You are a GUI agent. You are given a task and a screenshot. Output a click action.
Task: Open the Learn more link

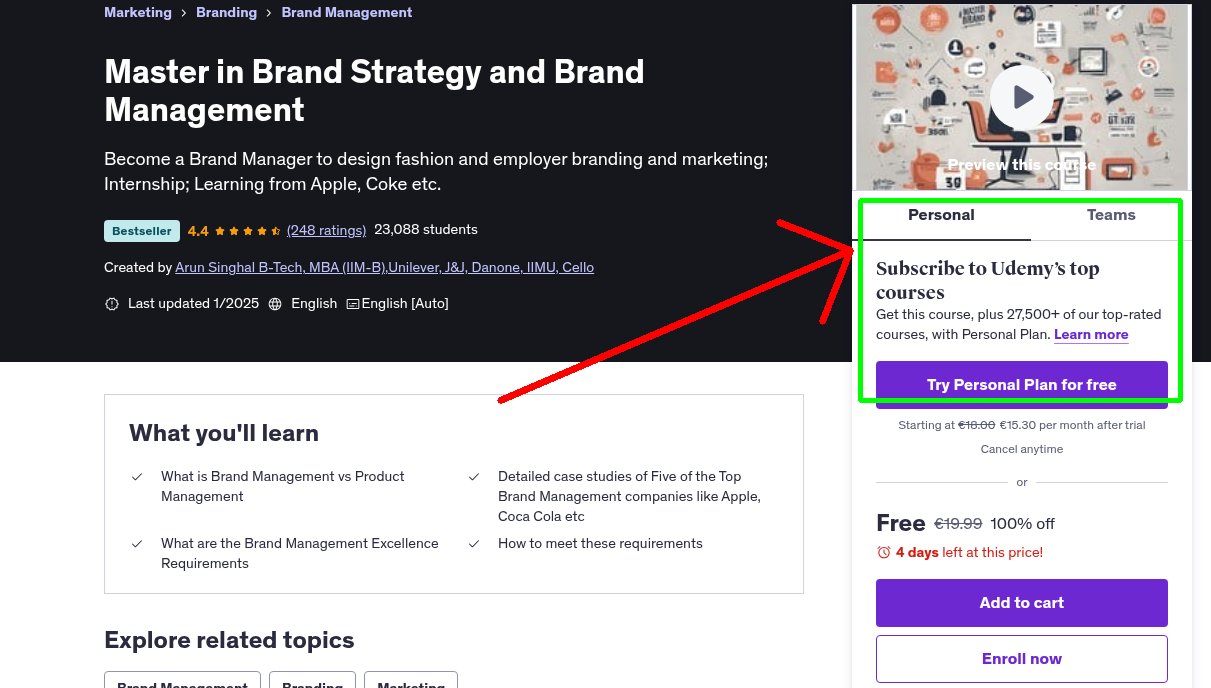pyautogui.click(x=1091, y=334)
